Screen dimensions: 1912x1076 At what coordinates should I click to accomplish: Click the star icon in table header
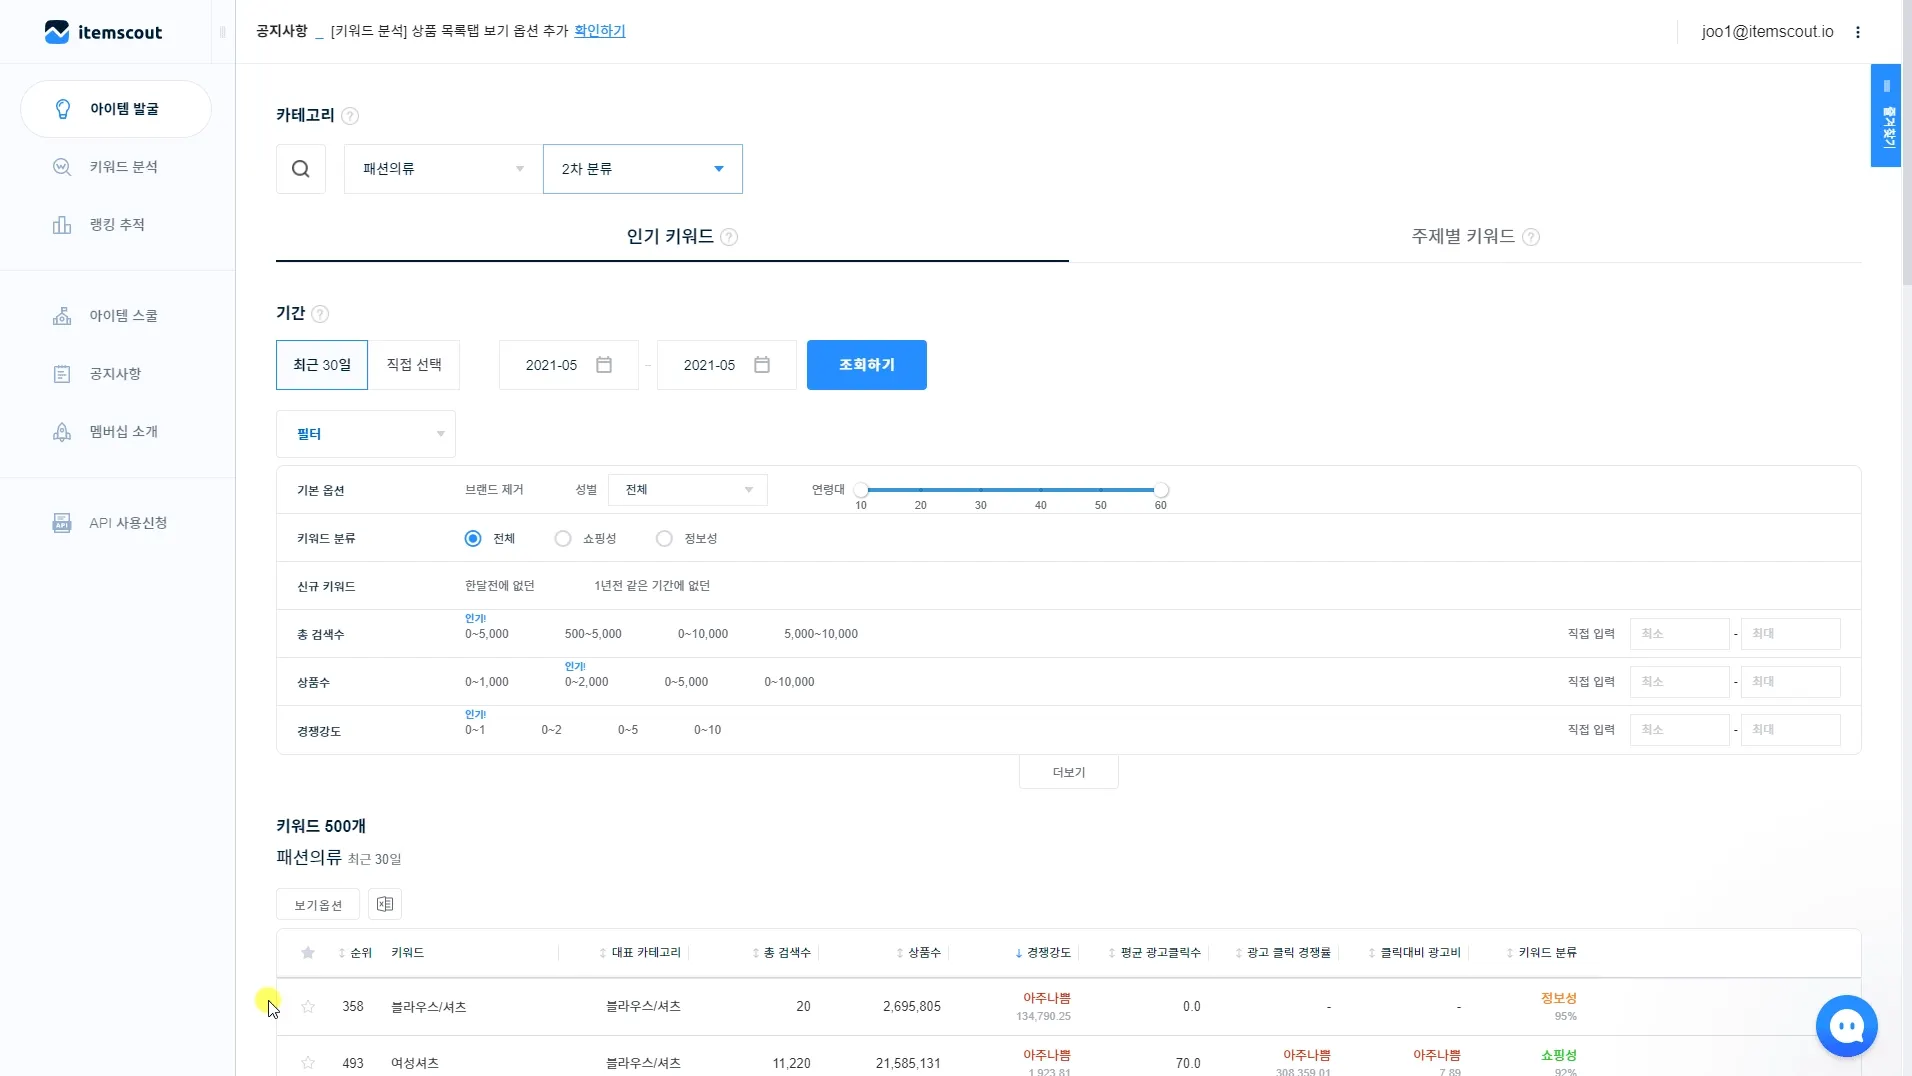(x=308, y=953)
